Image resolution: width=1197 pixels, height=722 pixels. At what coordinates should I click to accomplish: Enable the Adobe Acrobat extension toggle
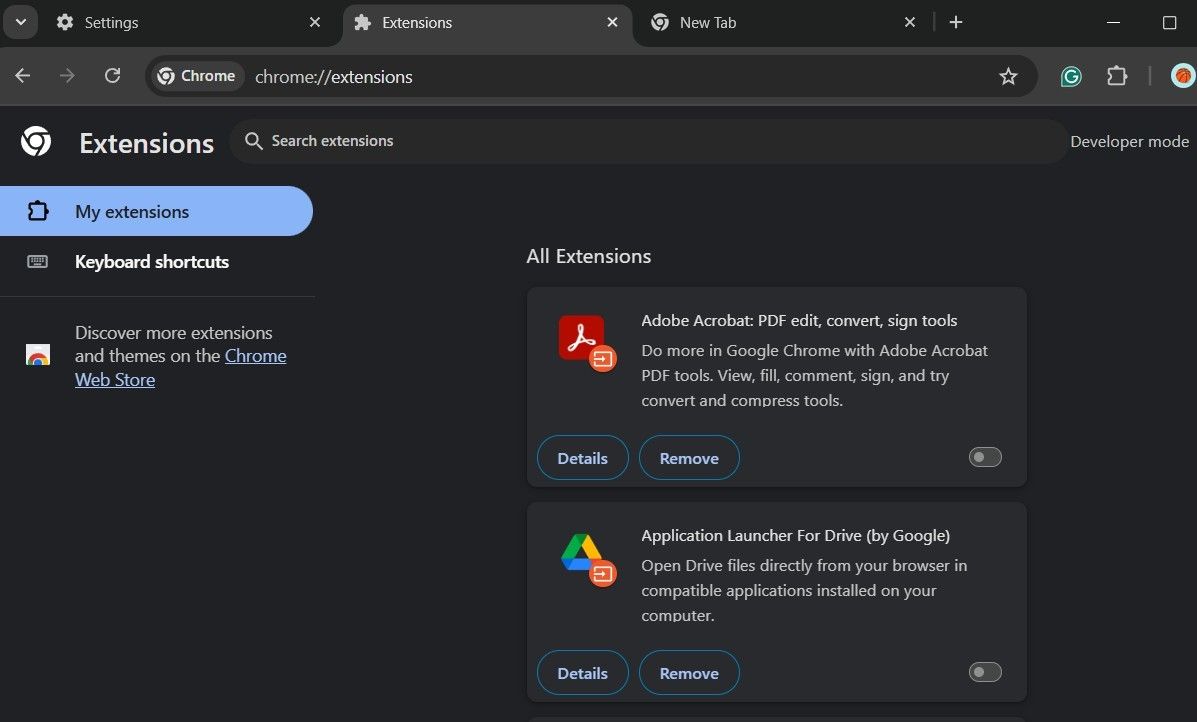click(x=985, y=457)
